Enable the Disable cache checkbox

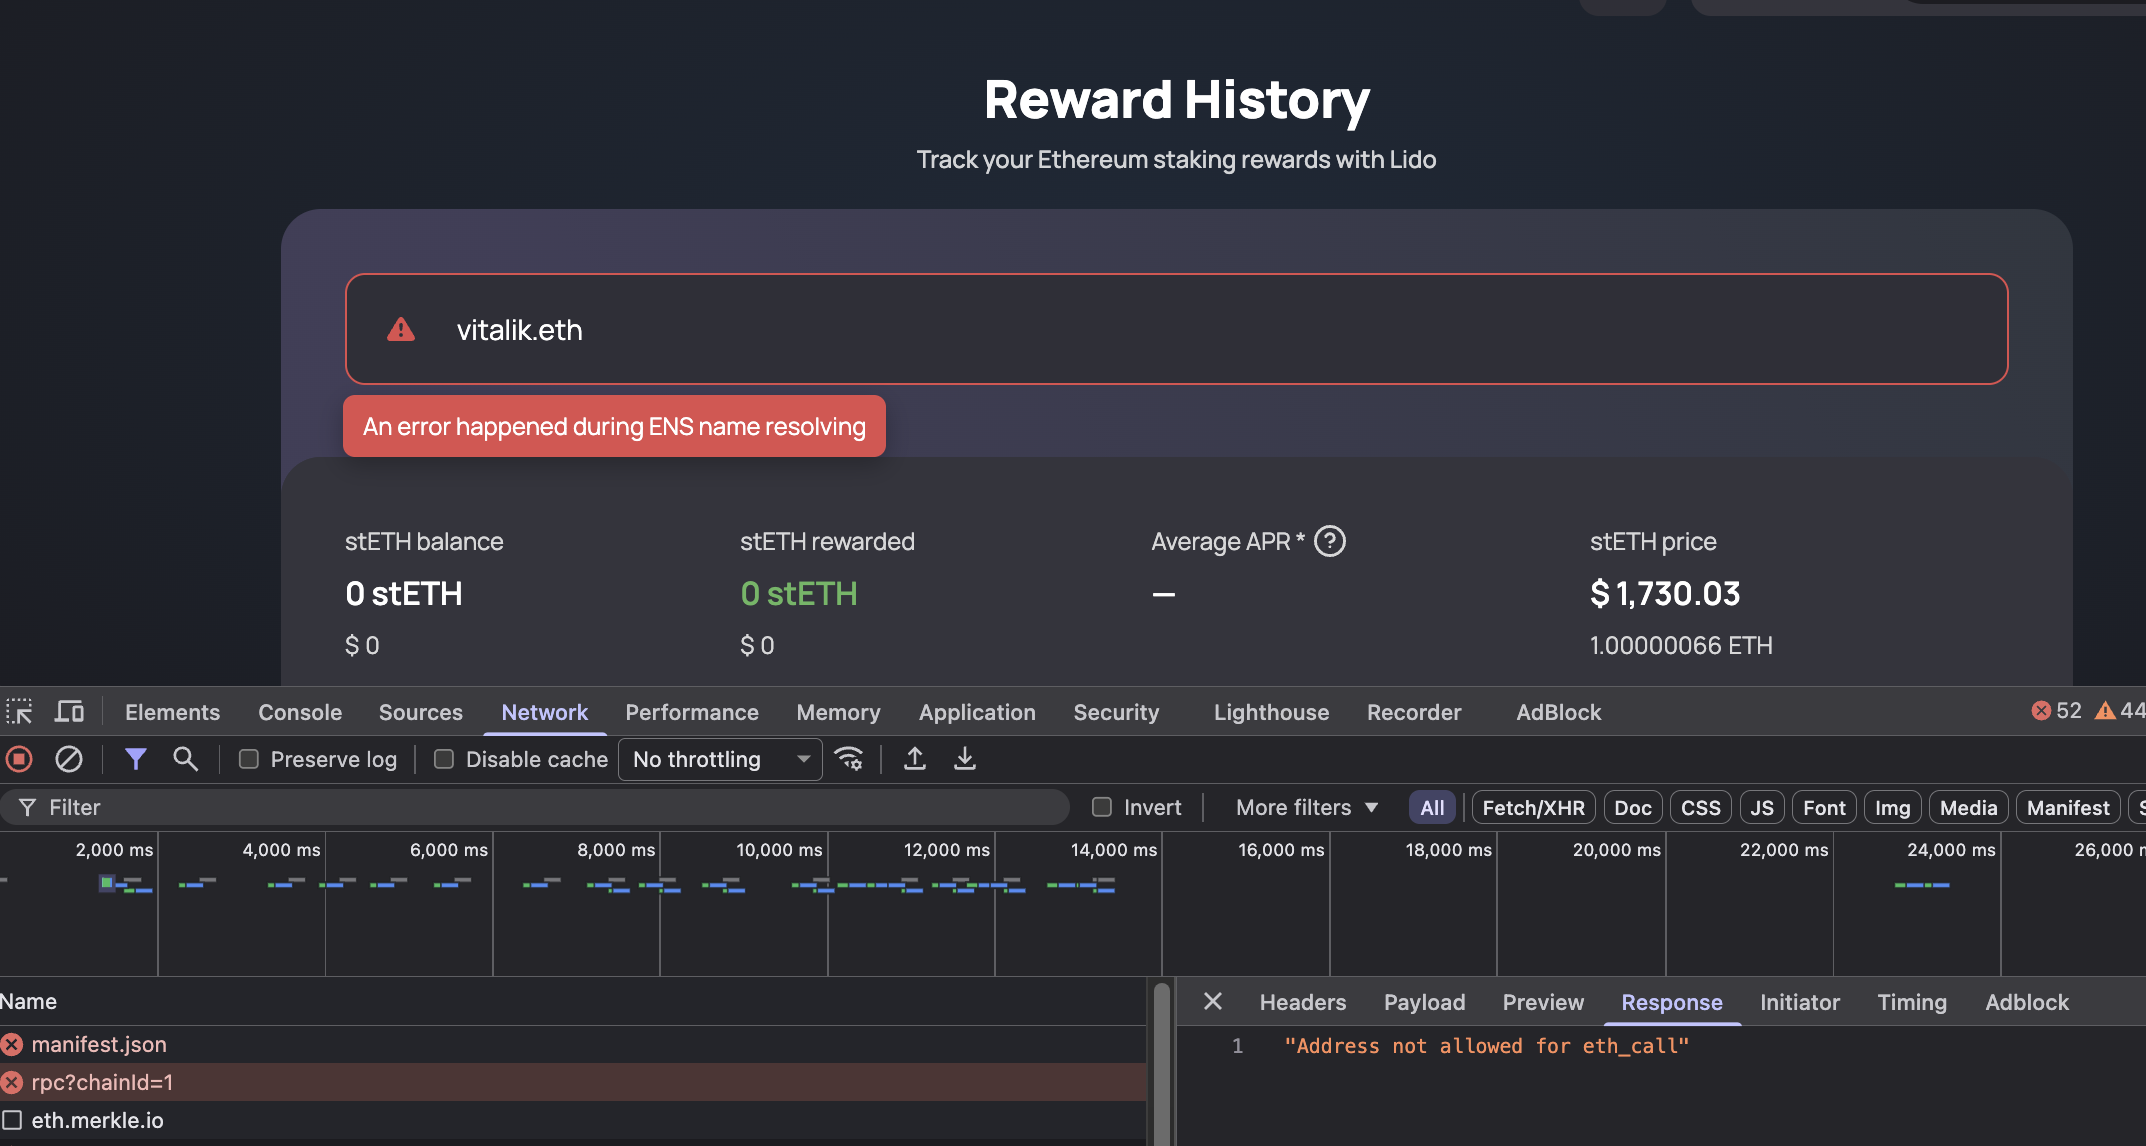[444, 760]
